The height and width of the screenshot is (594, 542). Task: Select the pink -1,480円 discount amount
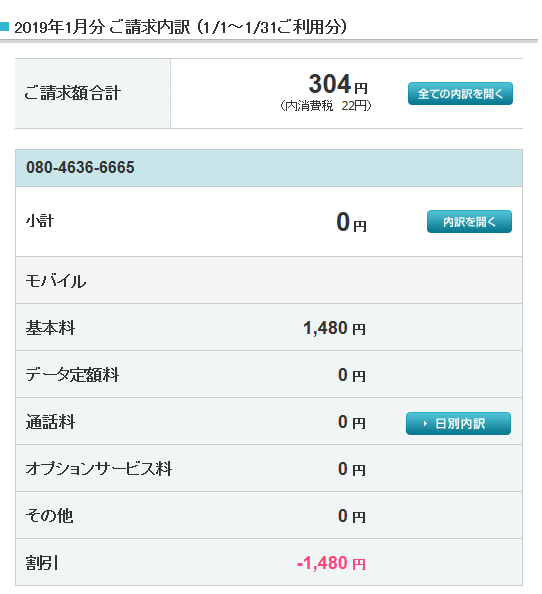click(x=331, y=563)
